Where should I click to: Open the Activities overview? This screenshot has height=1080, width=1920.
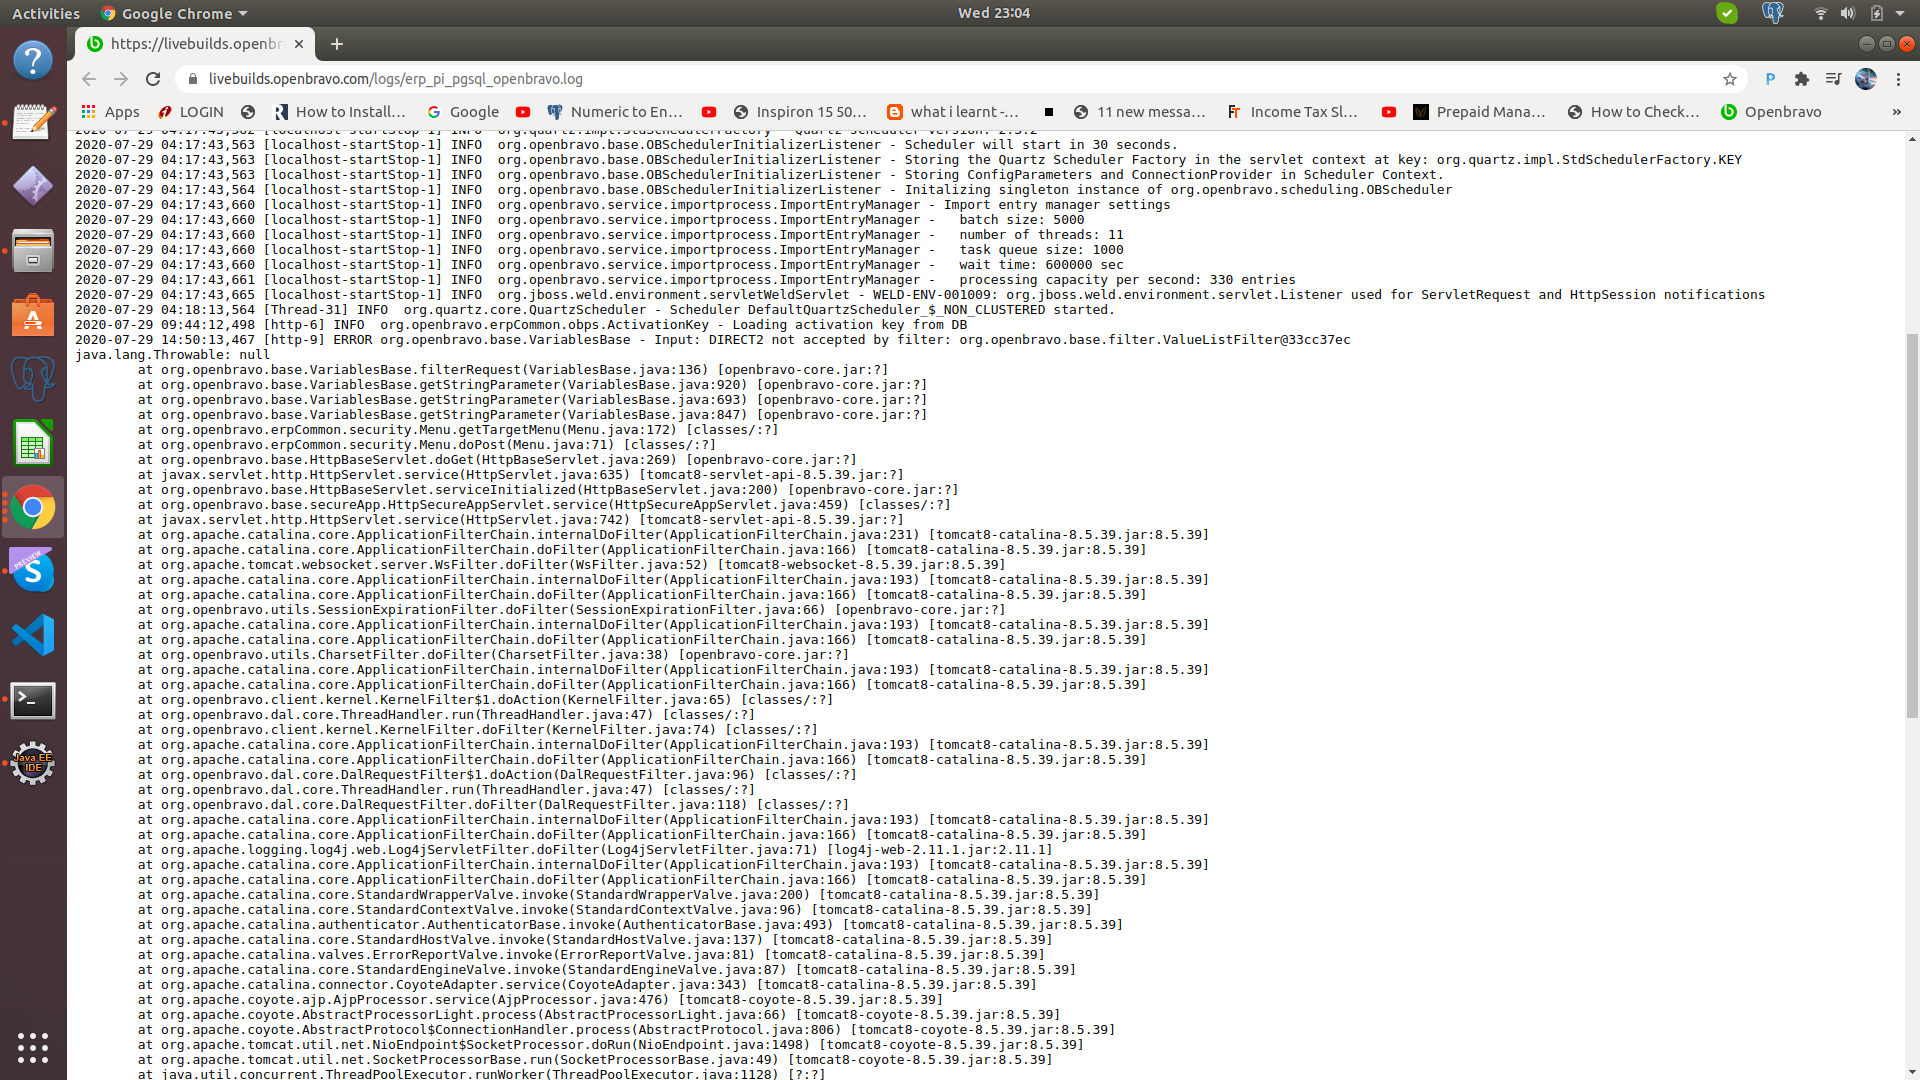pyautogui.click(x=46, y=13)
